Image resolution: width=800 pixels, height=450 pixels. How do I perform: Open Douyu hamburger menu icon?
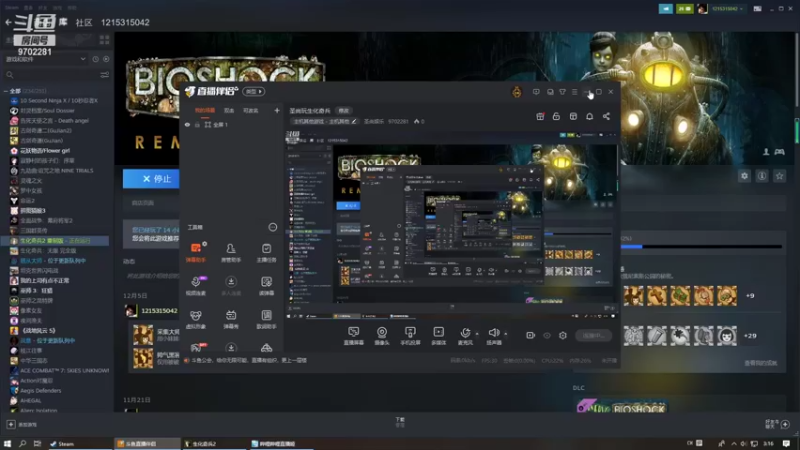pyautogui.click(x=574, y=92)
